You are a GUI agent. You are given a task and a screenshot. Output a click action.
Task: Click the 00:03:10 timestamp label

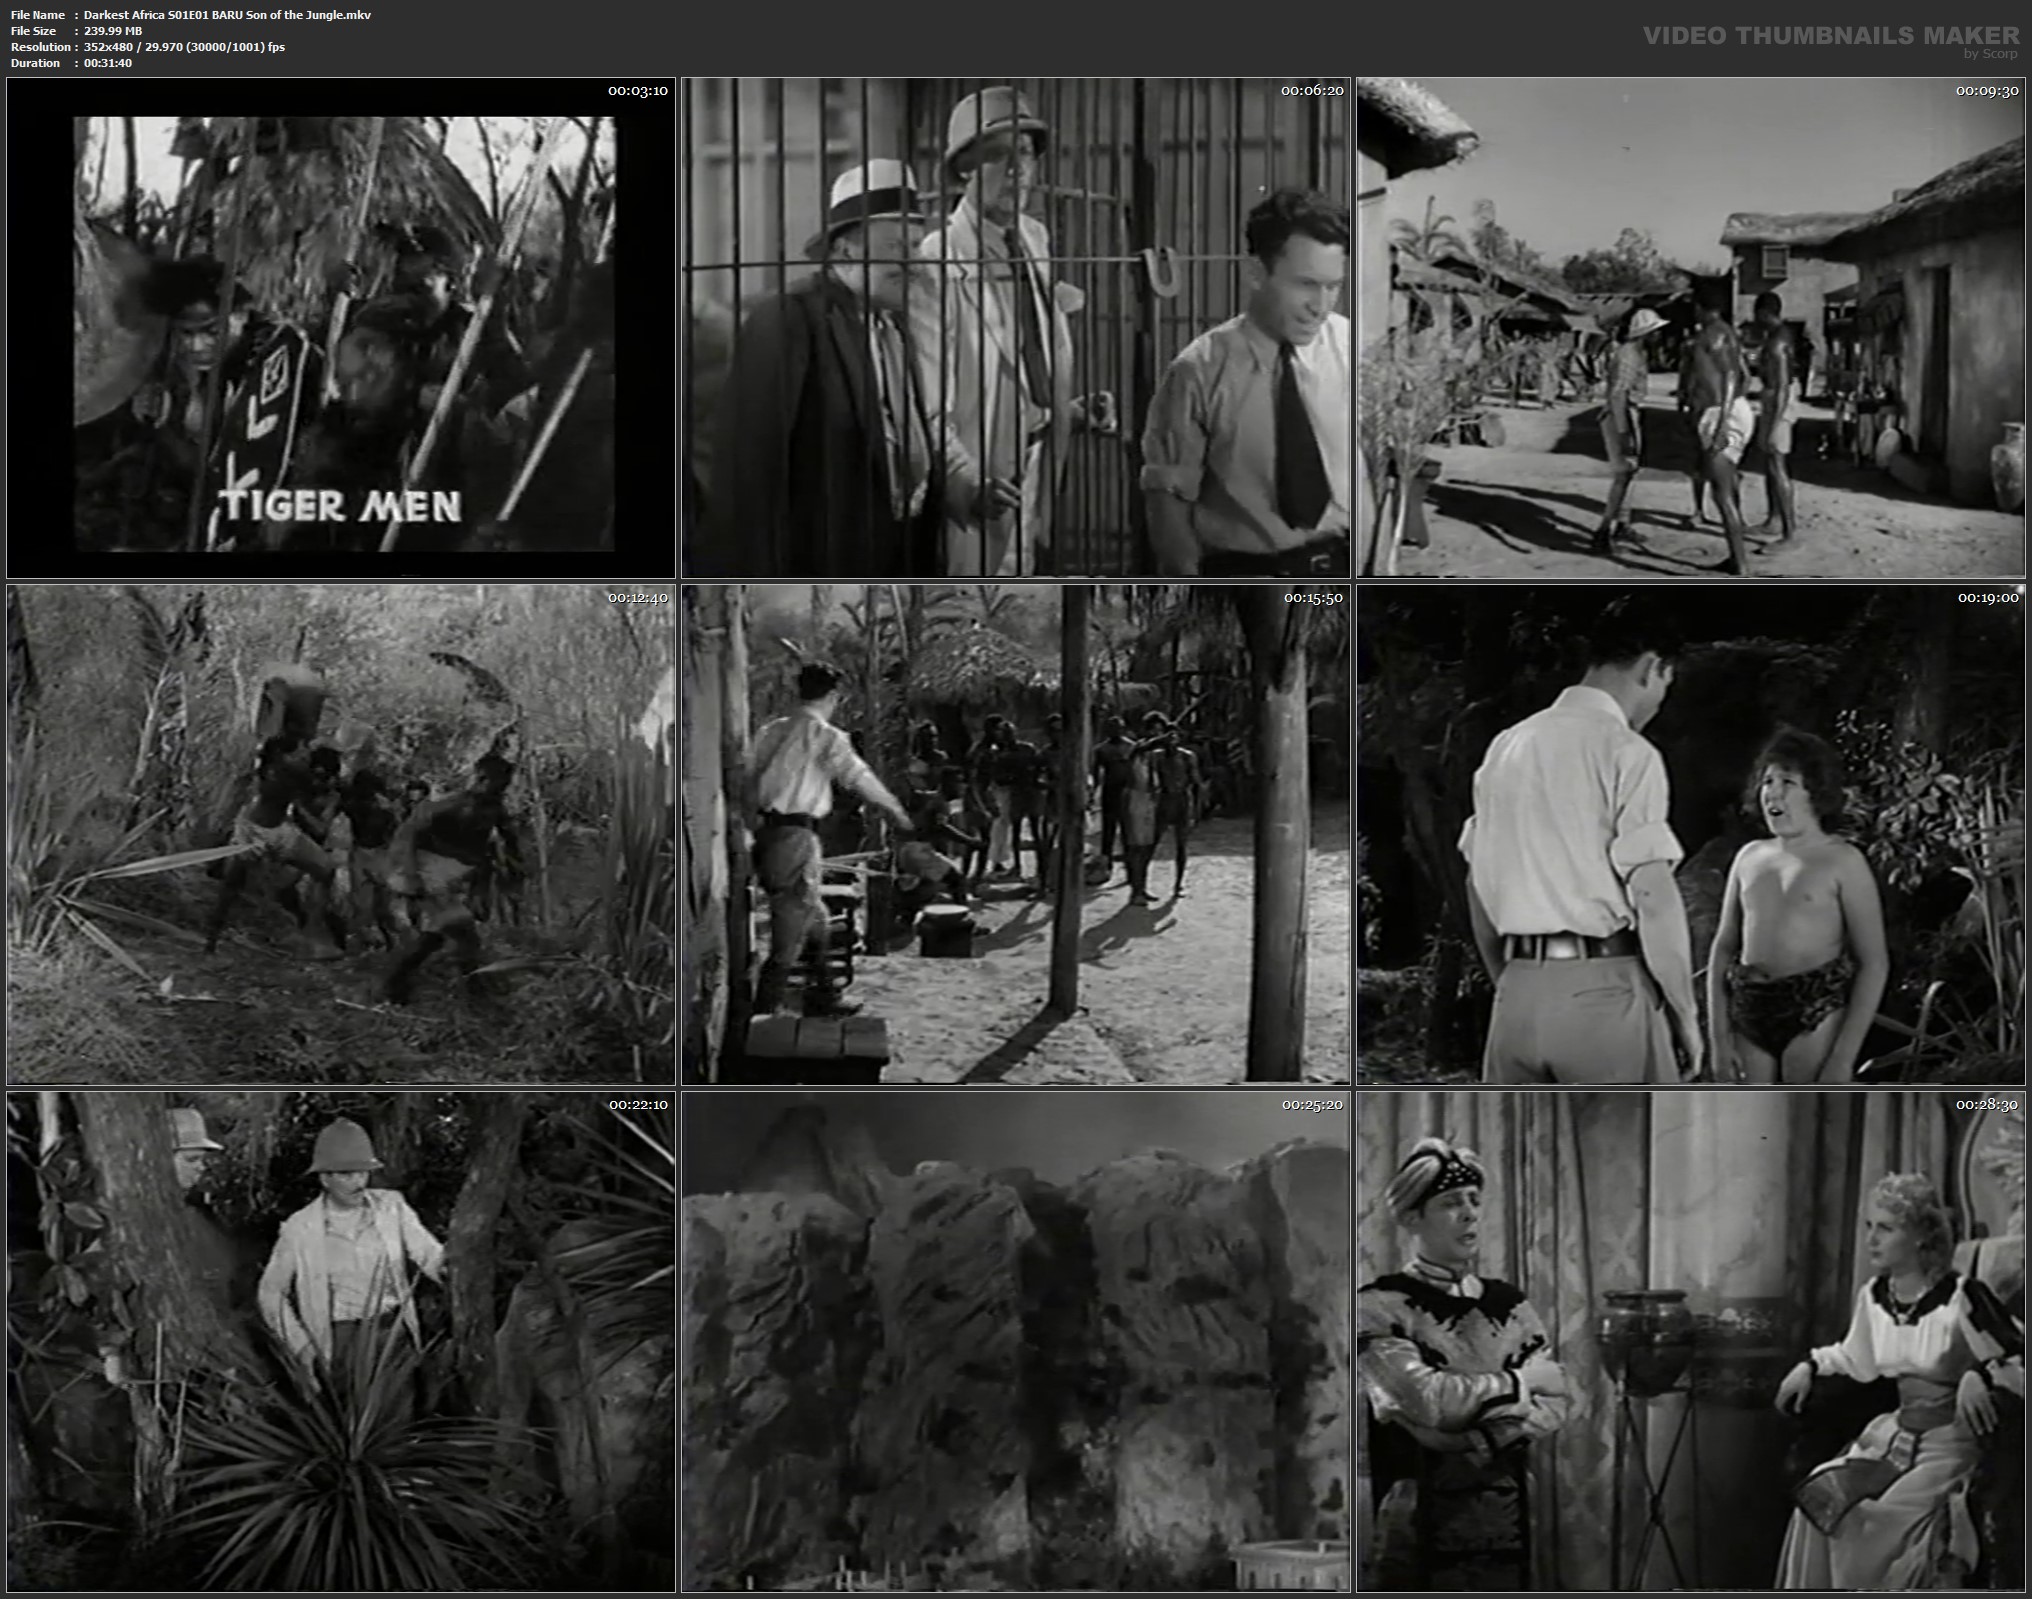638,91
